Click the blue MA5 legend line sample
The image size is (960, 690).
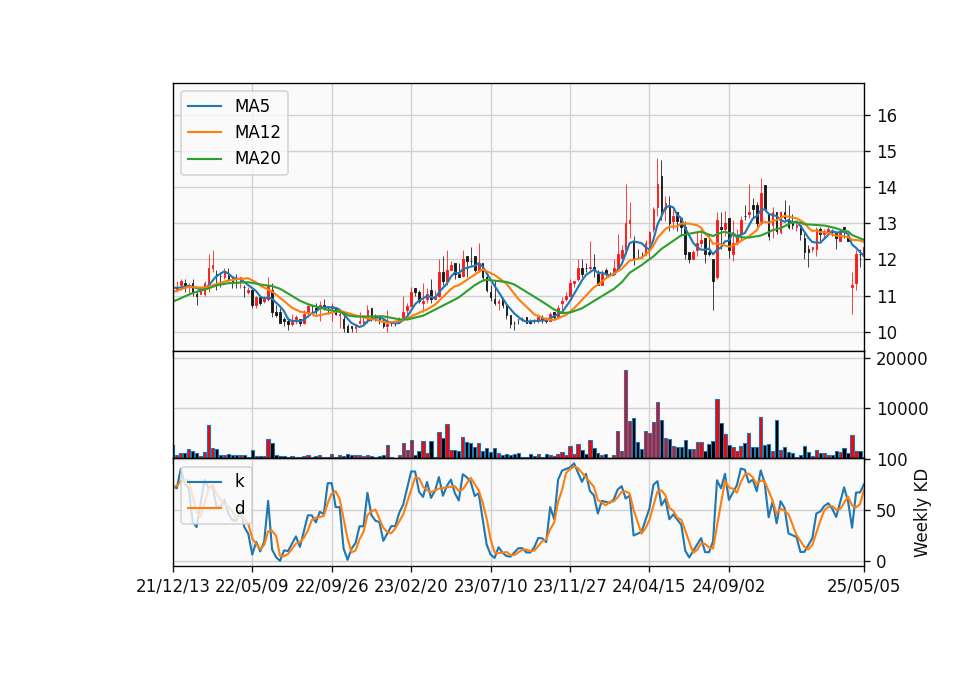(204, 106)
